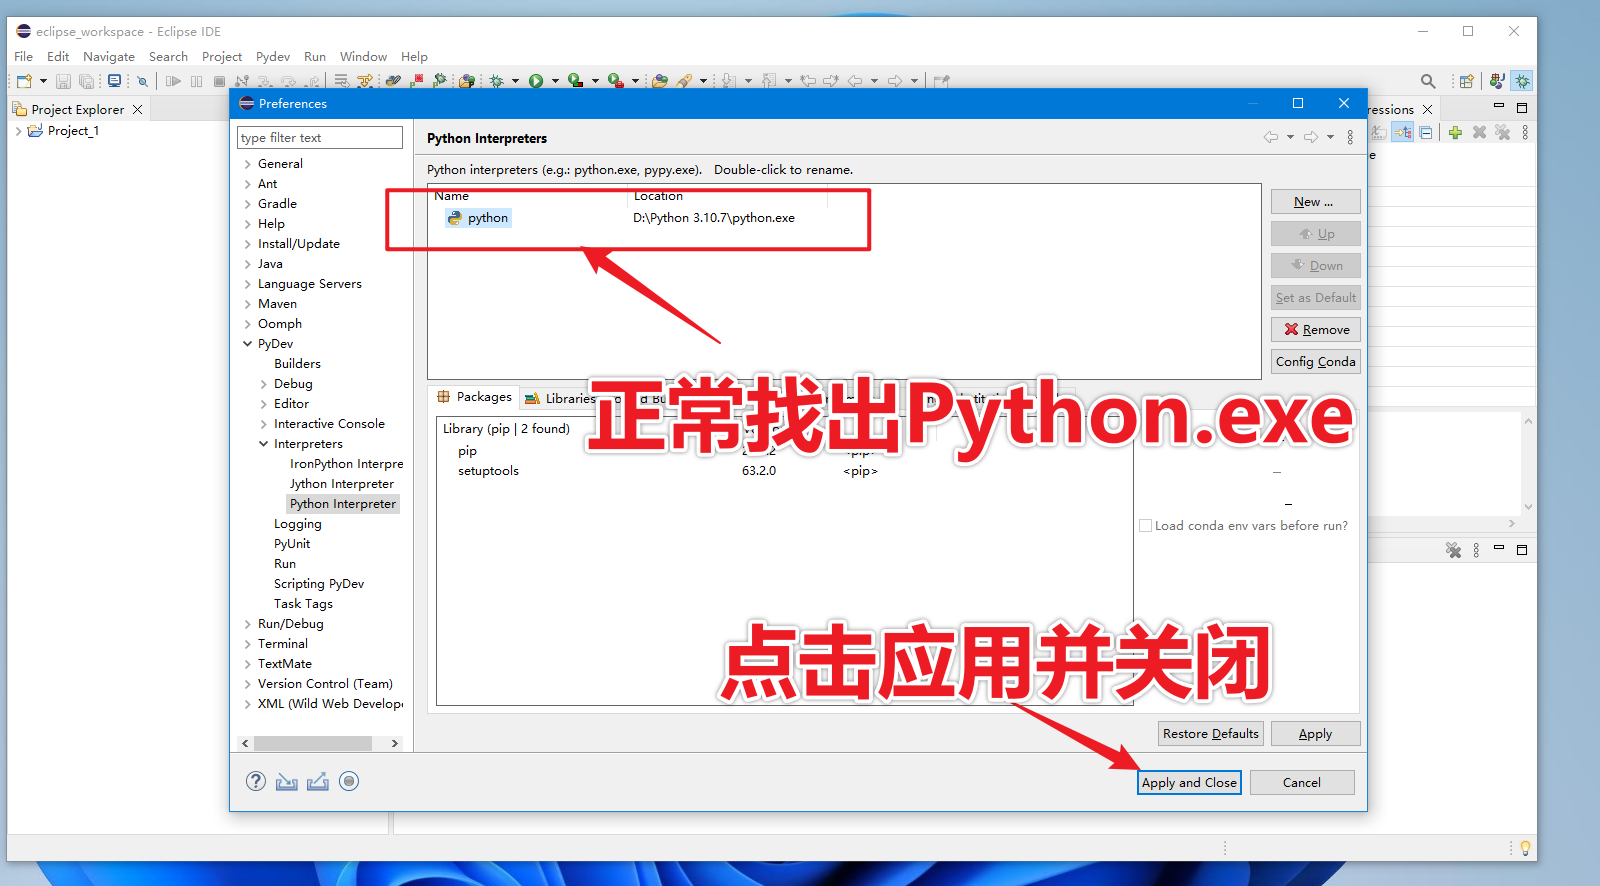Click the Terminate debug toolbar icon

(219, 81)
